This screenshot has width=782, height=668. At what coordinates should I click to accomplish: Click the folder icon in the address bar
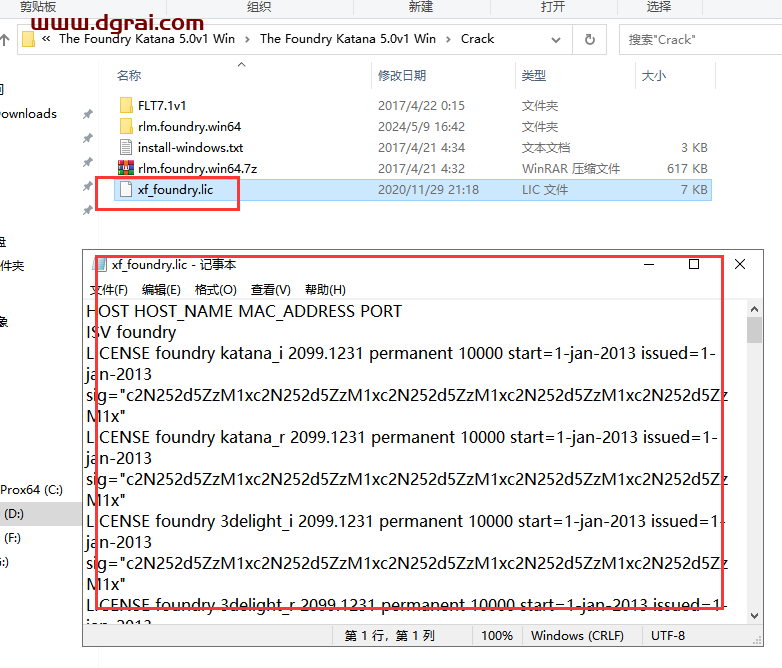coord(29,39)
